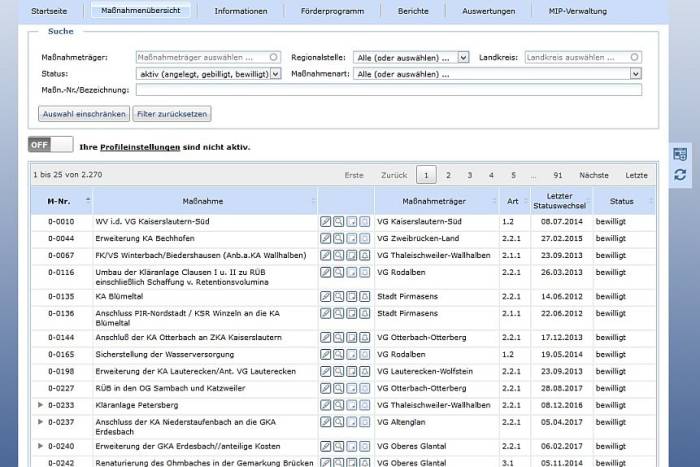View measure 0-0116 with magnifier icon

tap(338, 272)
